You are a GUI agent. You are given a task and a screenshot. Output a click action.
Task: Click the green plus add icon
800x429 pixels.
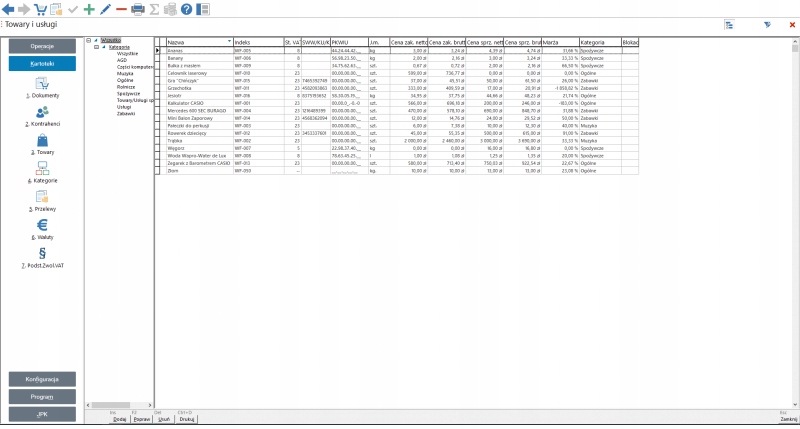[89, 9]
